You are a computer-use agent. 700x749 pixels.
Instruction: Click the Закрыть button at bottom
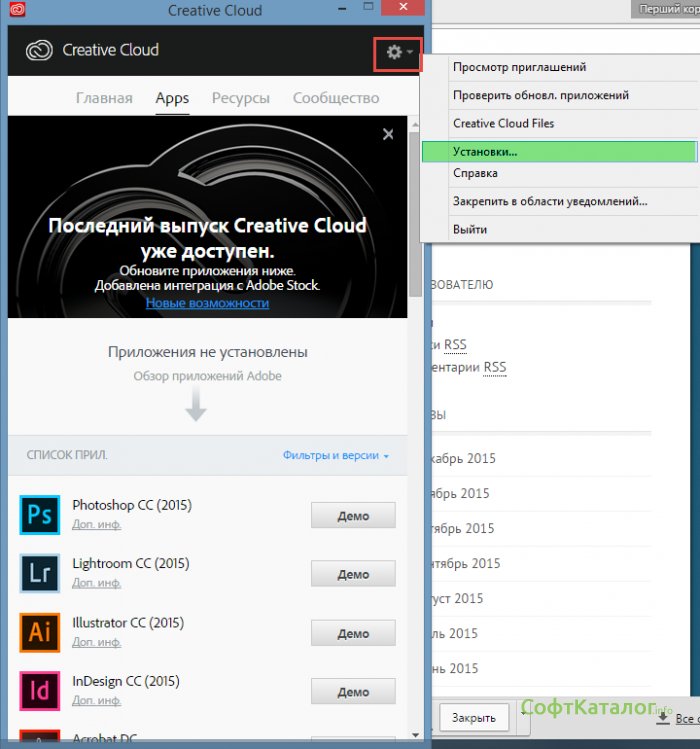click(473, 718)
